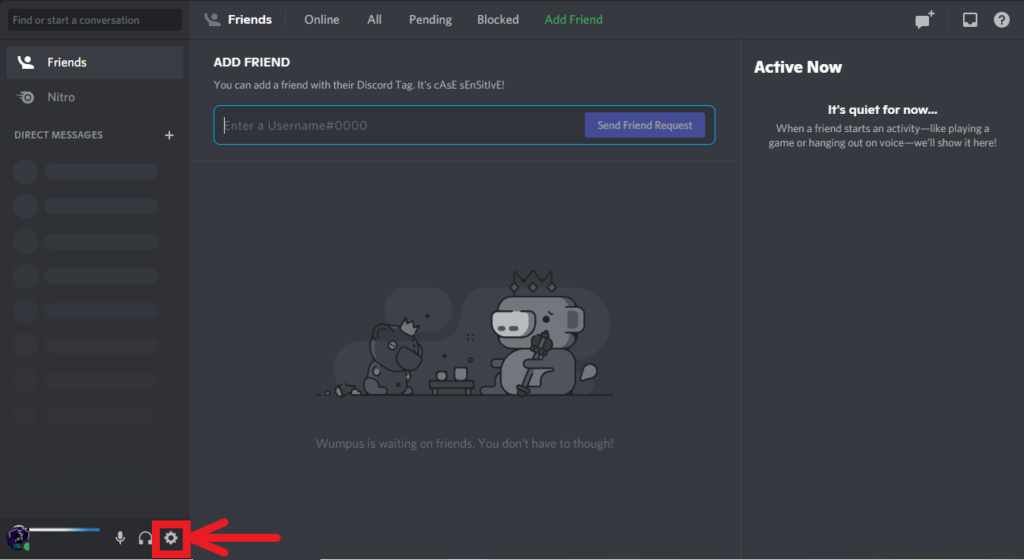Open Nitro in the sidebar

pos(95,97)
